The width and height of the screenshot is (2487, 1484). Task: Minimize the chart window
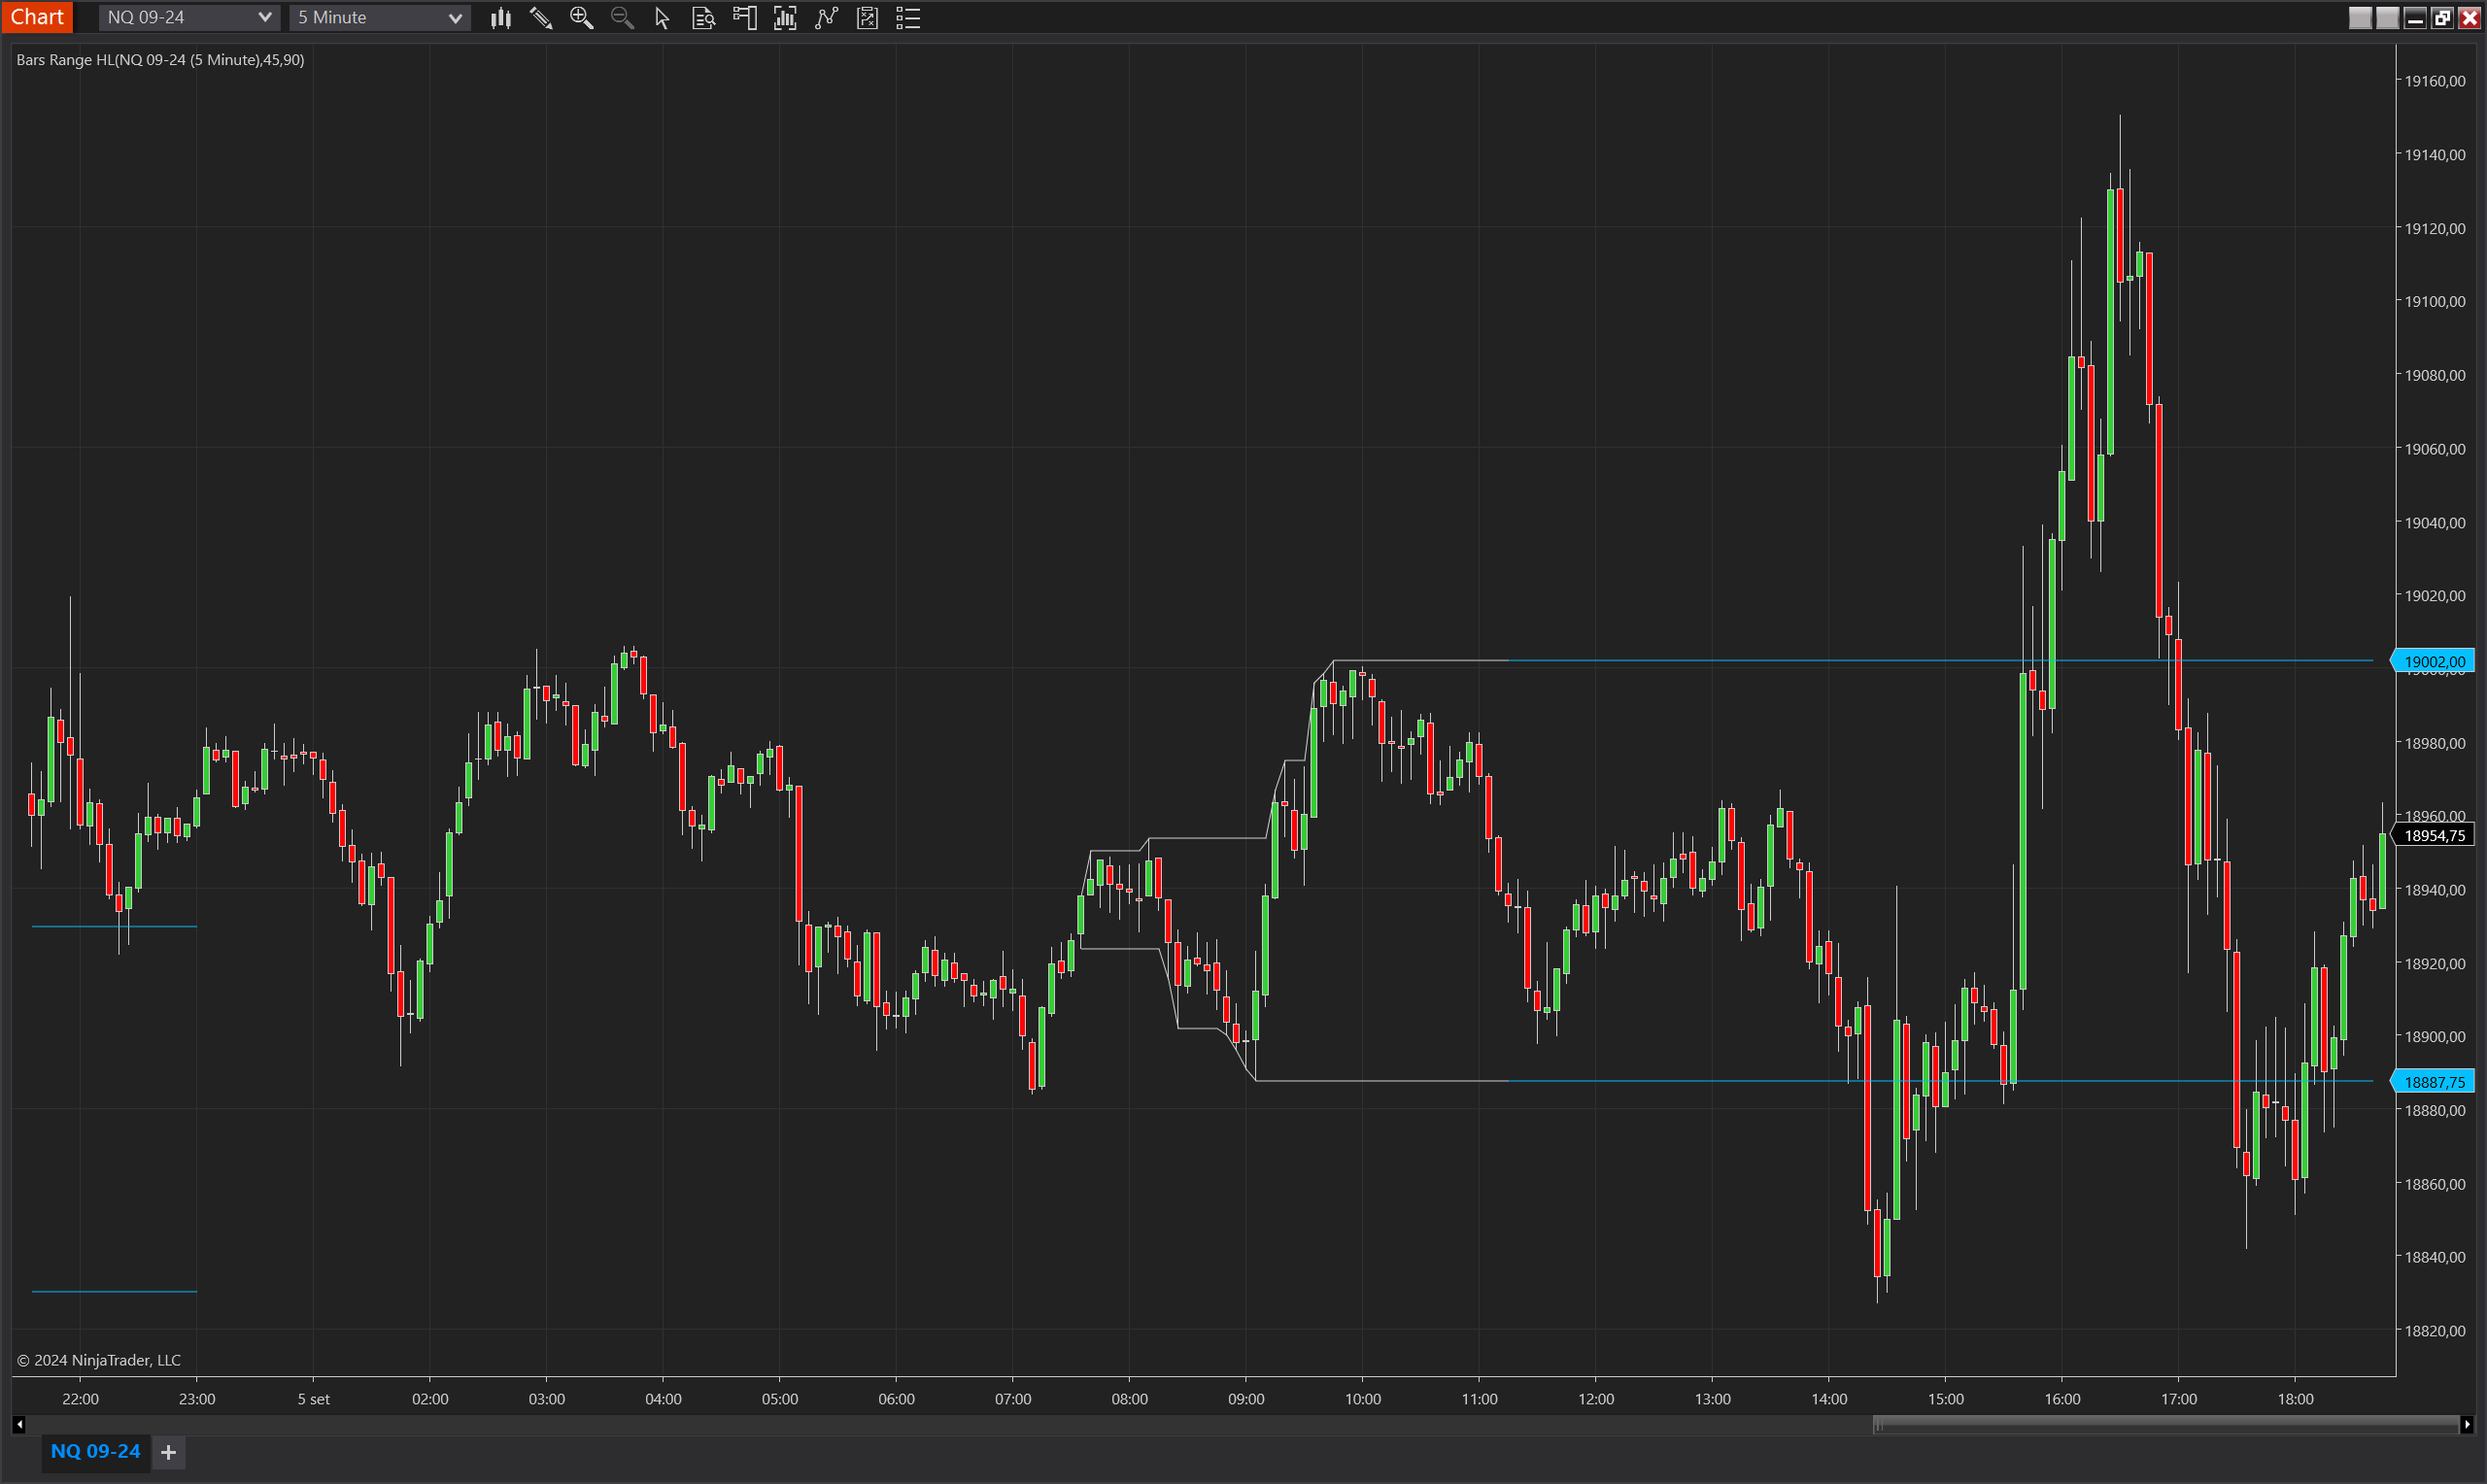[2414, 18]
